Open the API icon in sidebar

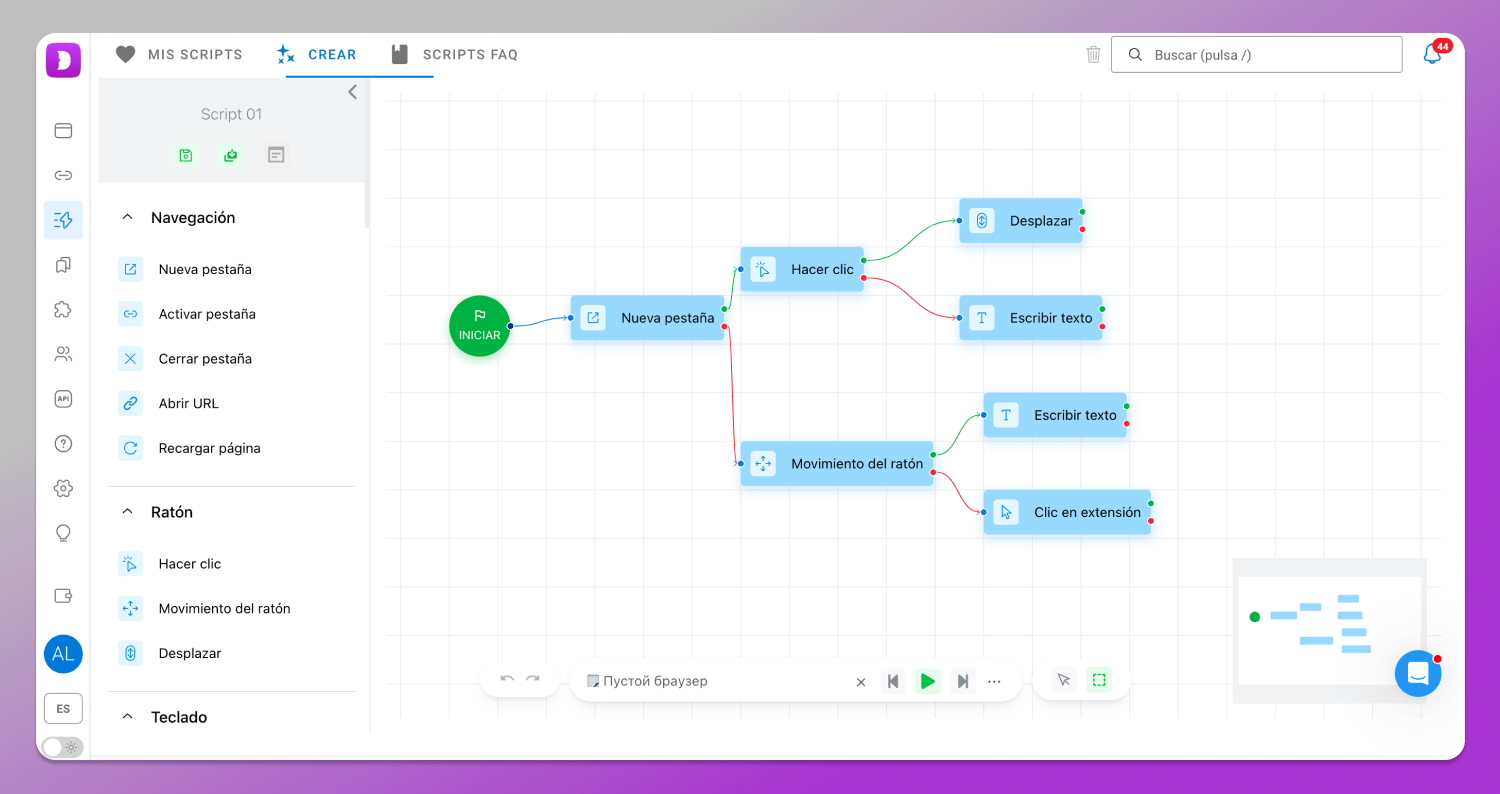coord(63,399)
